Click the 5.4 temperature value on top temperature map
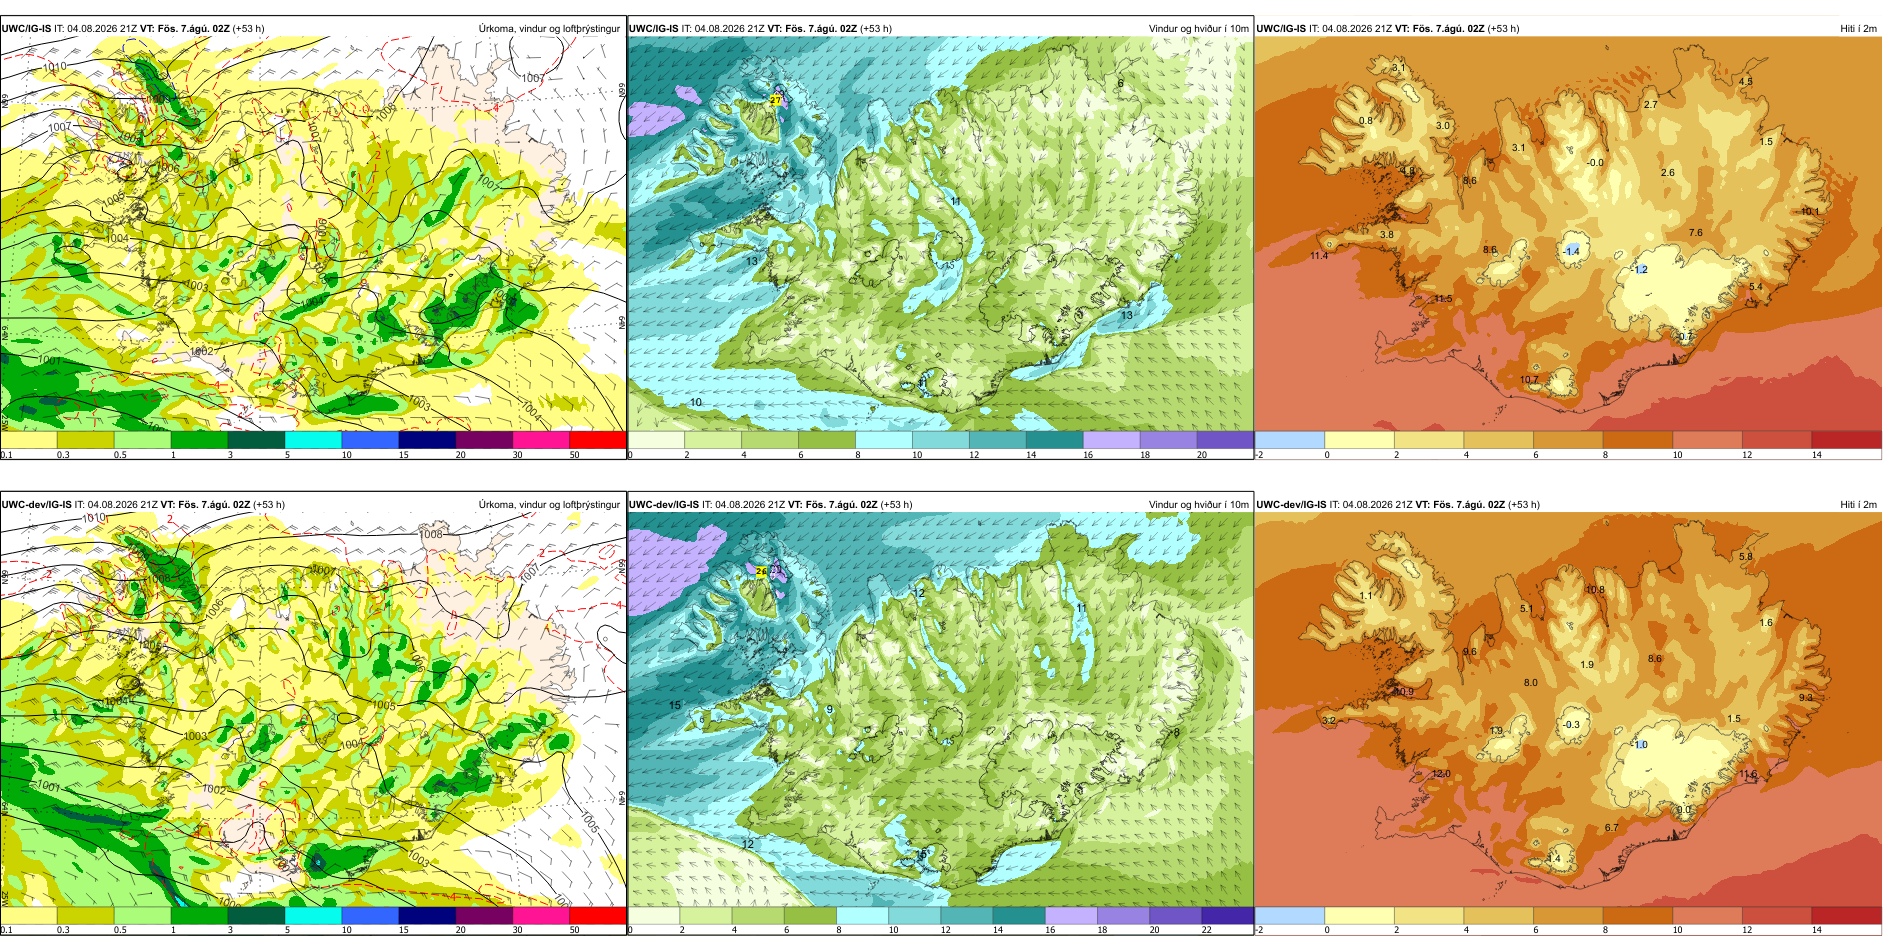The image size is (1900, 950). click(1755, 287)
